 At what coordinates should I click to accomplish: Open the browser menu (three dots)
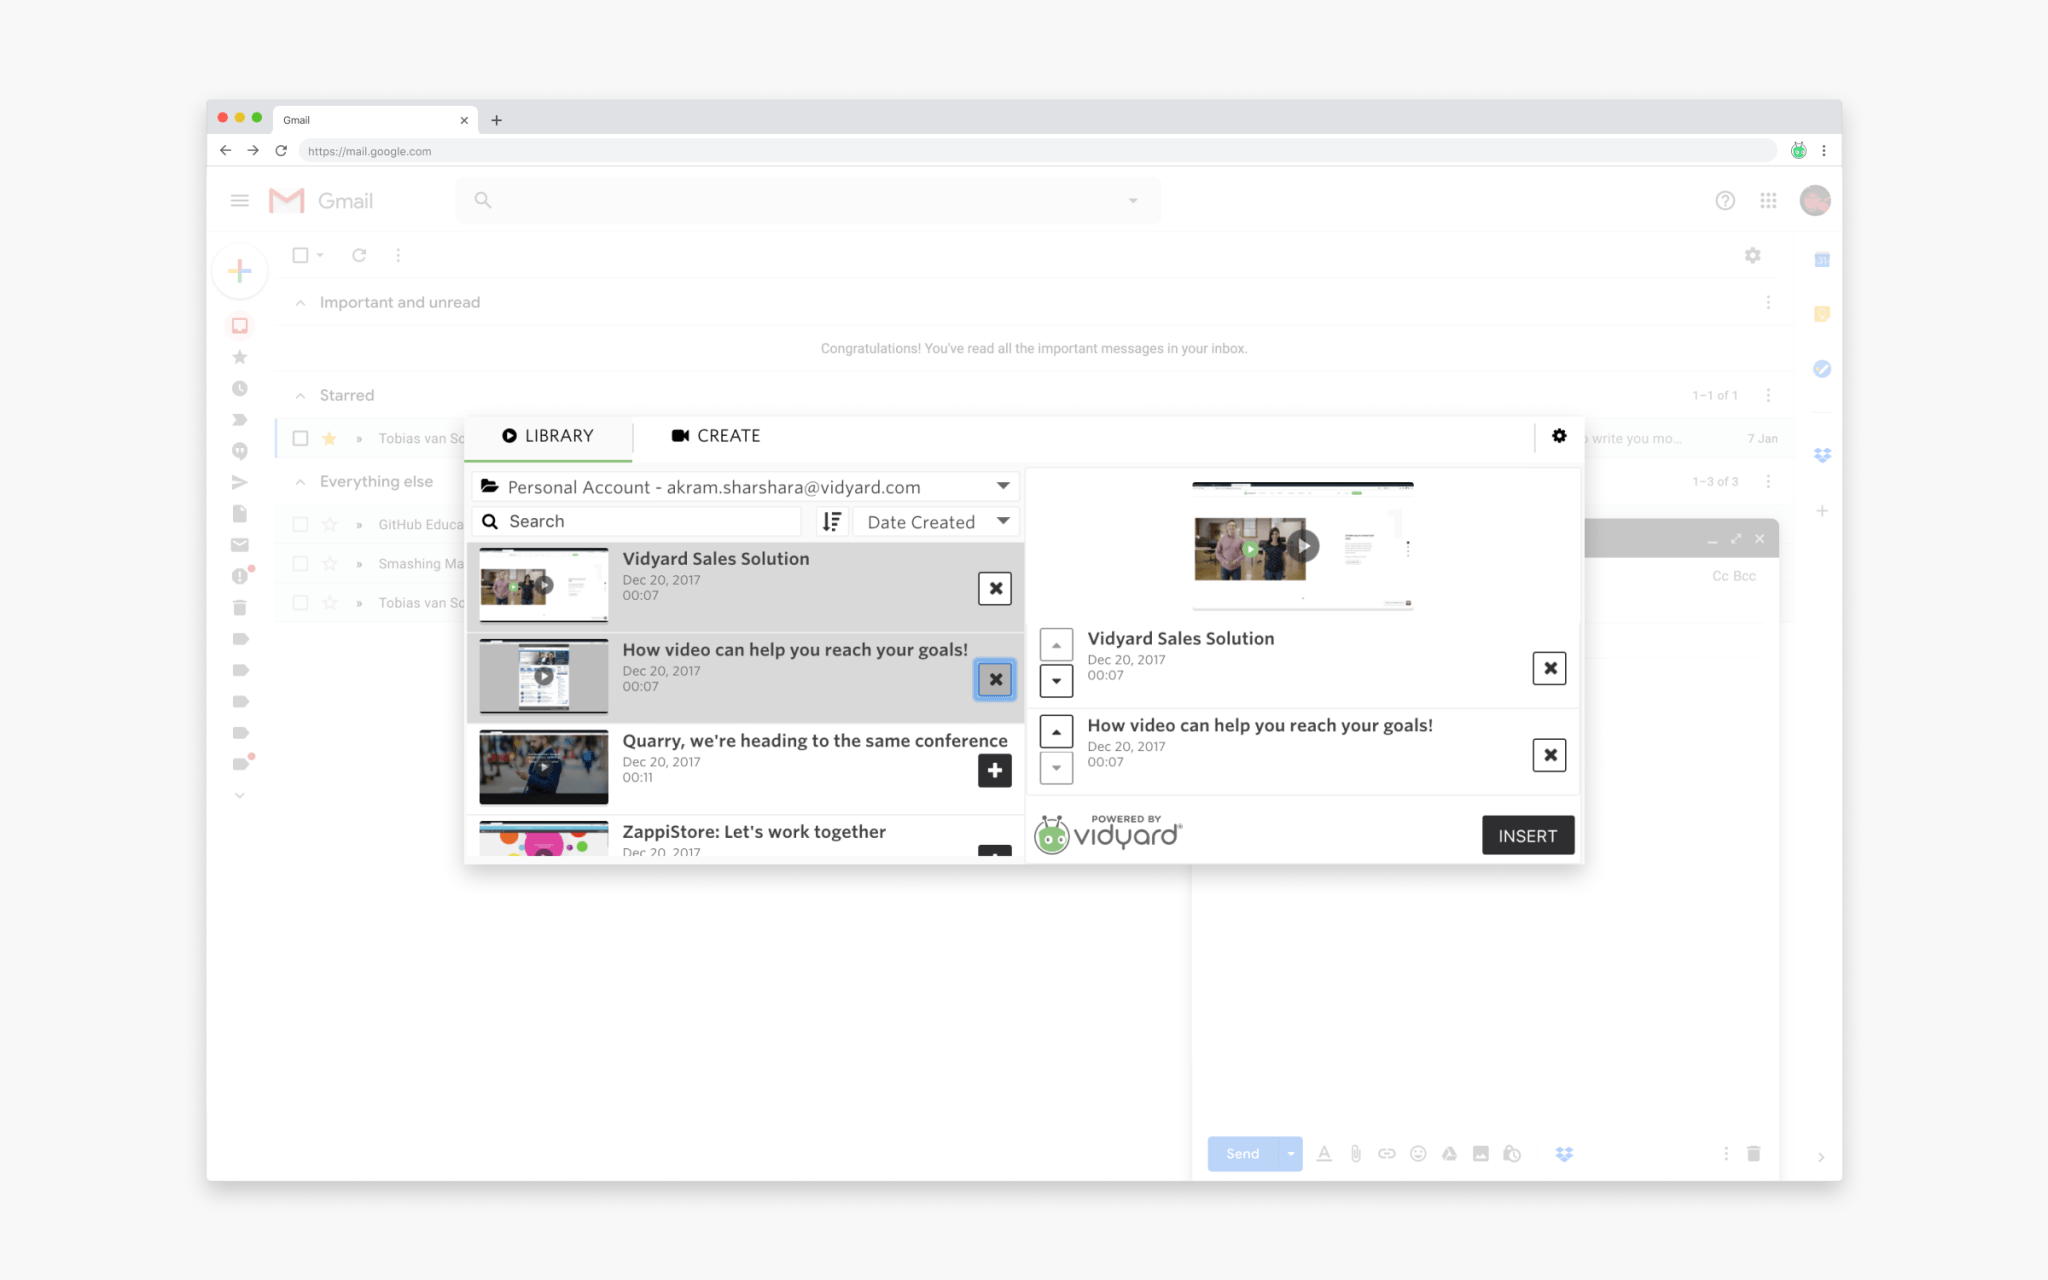[x=1824, y=151]
